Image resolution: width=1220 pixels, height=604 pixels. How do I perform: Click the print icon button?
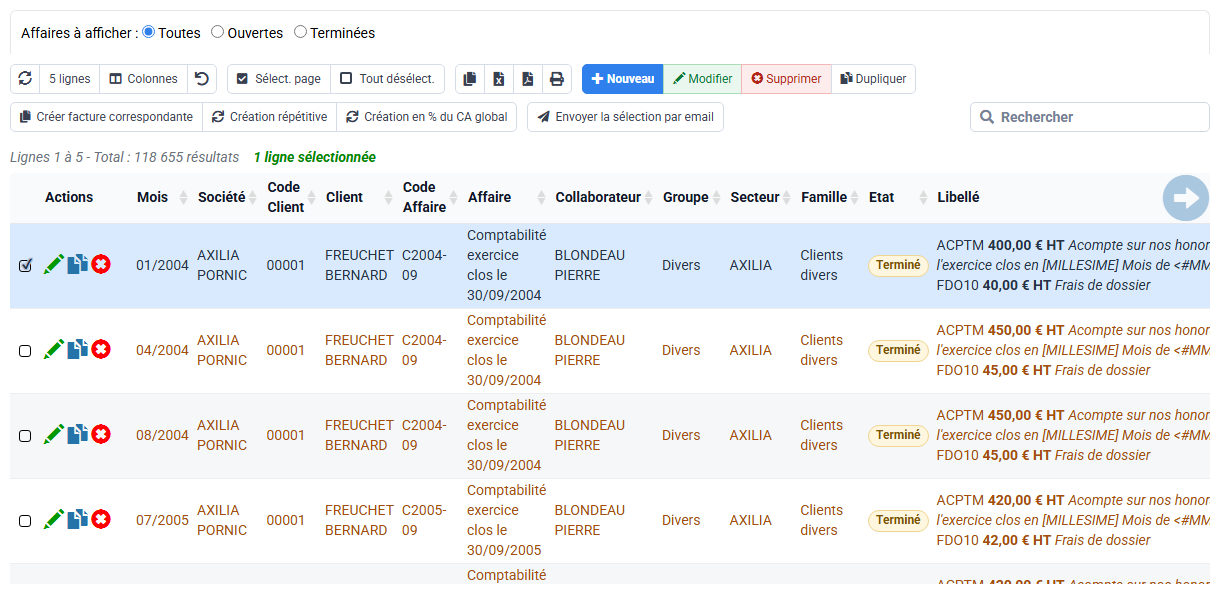[557, 79]
